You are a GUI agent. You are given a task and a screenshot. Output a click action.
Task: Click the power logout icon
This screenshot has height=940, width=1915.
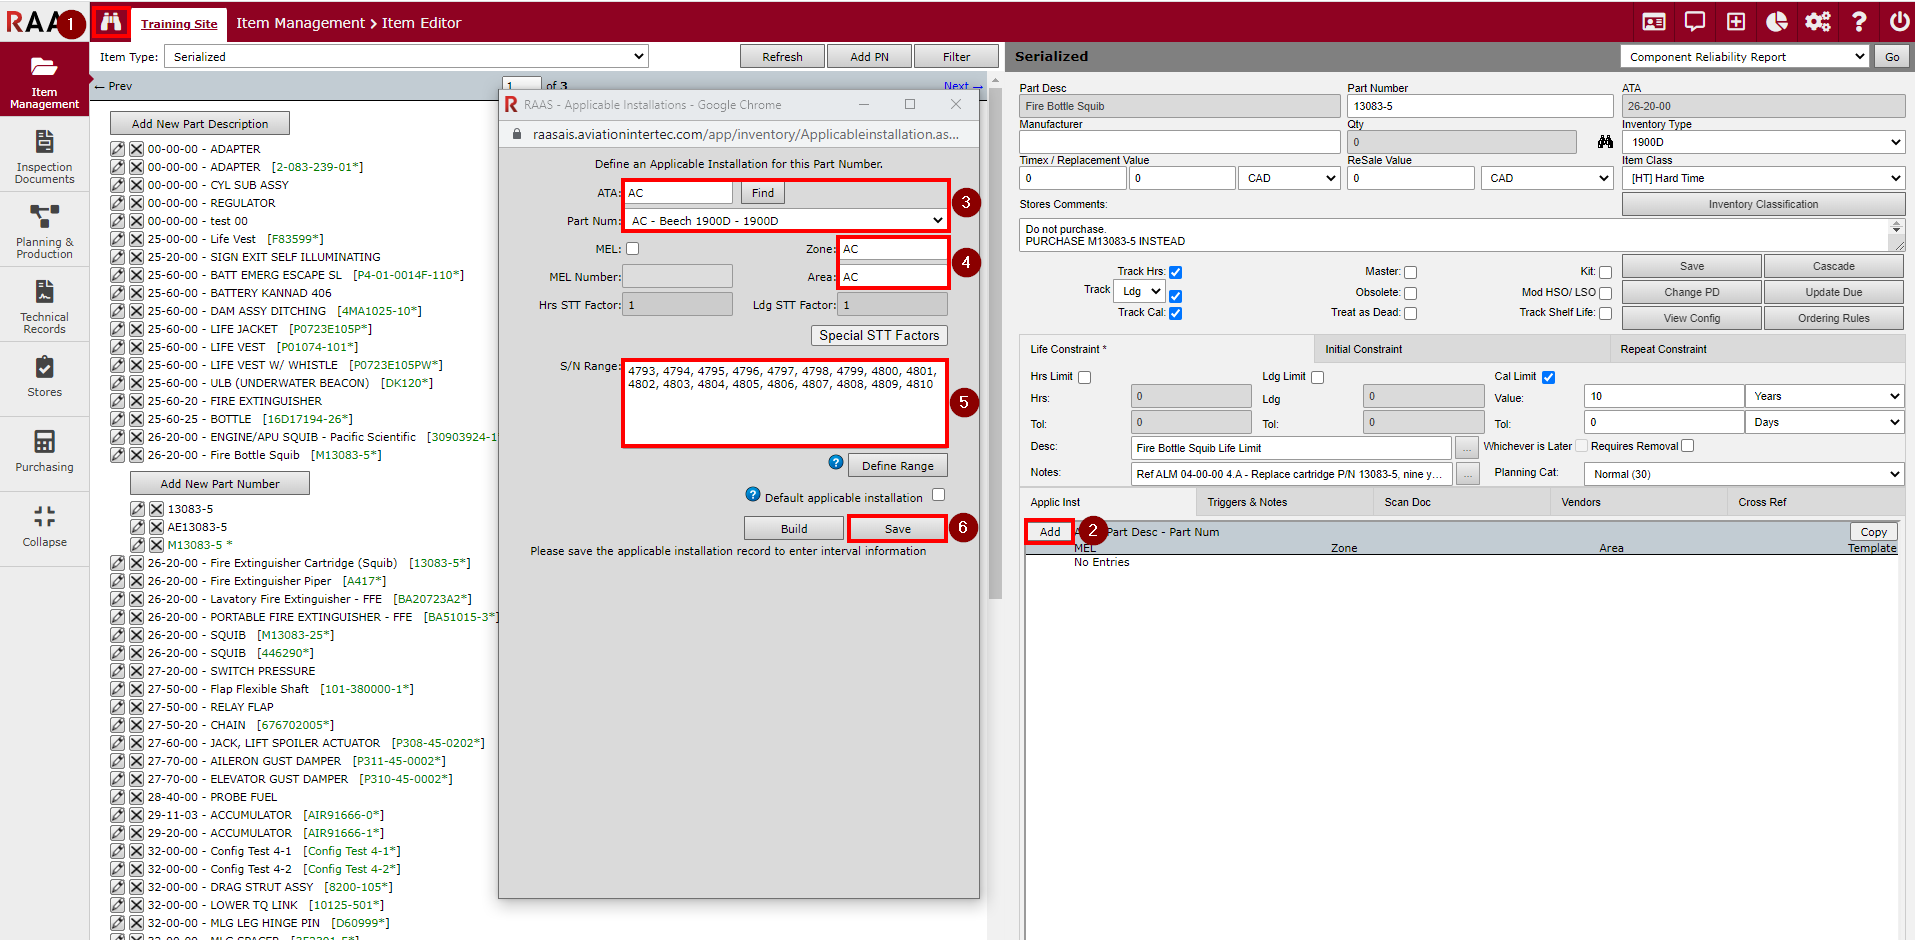[x=1899, y=22]
